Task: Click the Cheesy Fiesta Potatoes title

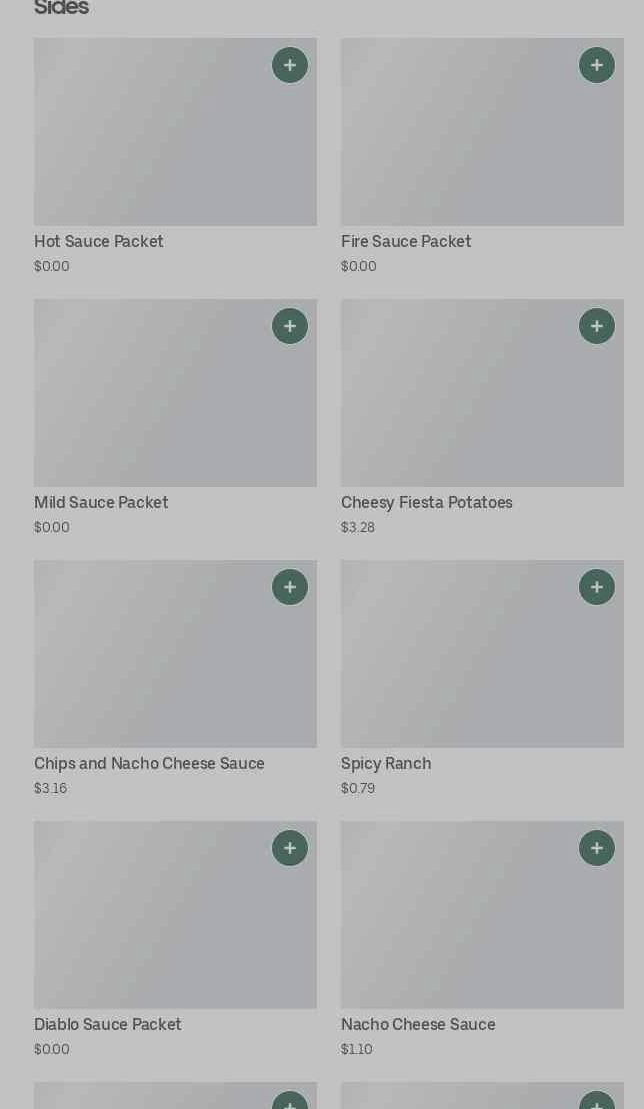Action: click(x=426, y=503)
